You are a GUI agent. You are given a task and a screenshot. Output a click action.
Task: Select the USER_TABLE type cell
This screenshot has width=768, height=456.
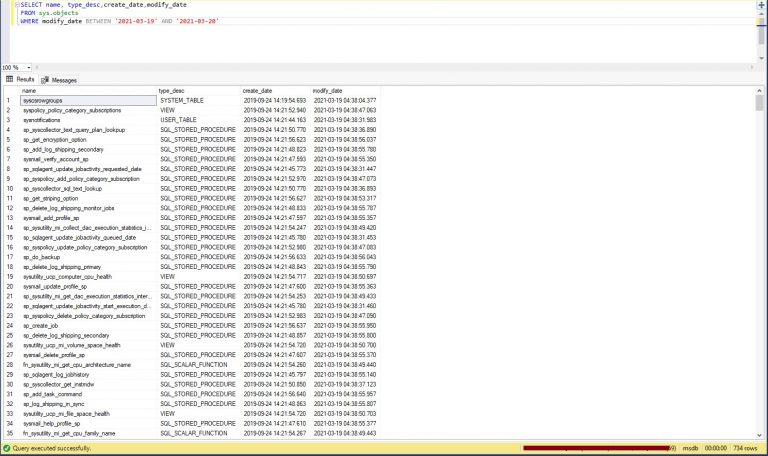(x=199, y=120)
